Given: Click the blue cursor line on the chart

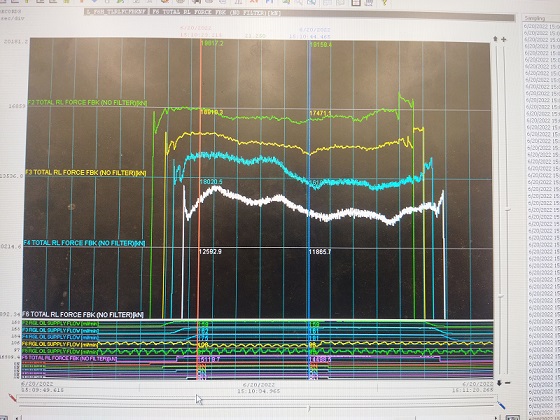Looking at the screenshot, I should 309,179.
